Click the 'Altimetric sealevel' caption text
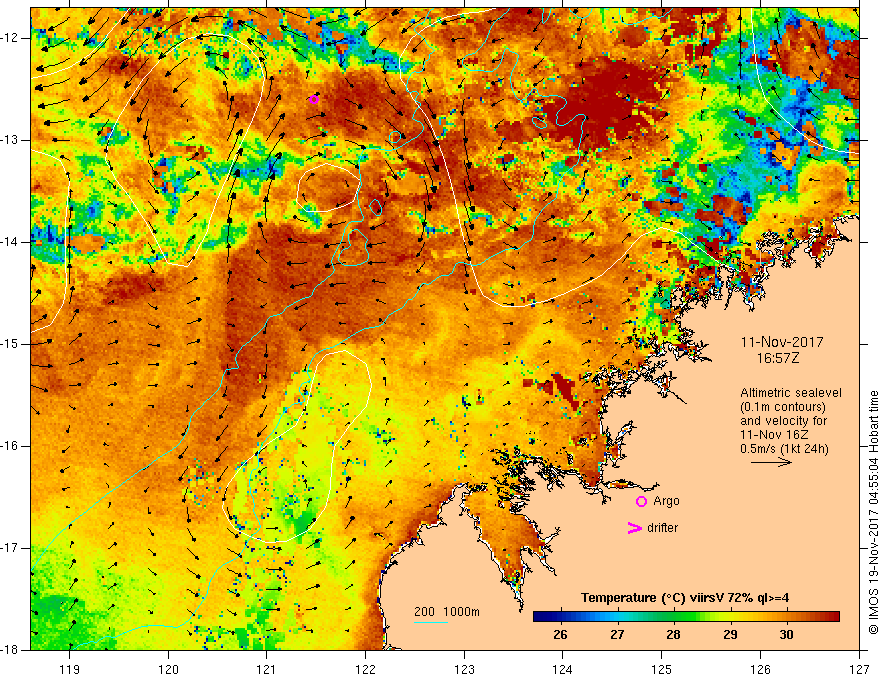The image size is (880, 680). point(791,393)
